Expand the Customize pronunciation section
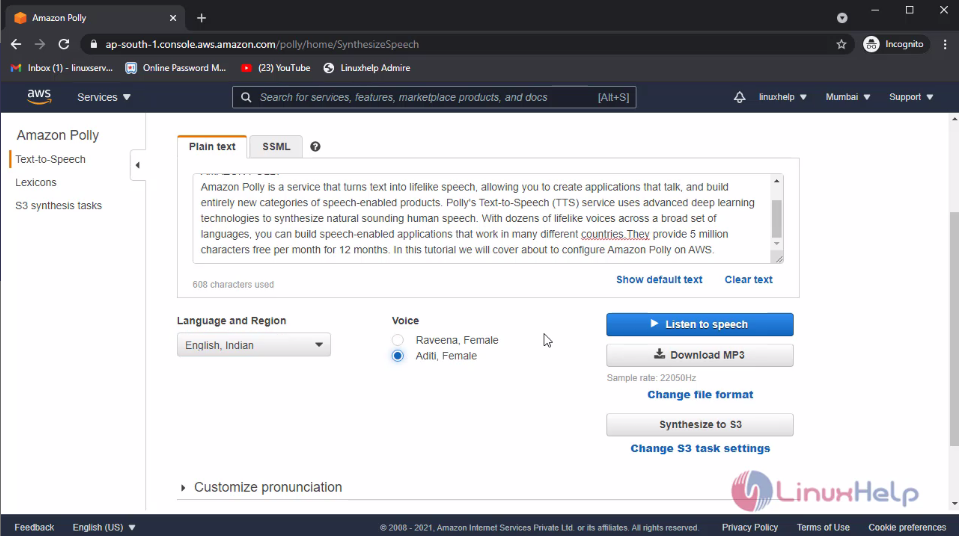The width and height of the screenshot is (959, 536). pos(261,487)
